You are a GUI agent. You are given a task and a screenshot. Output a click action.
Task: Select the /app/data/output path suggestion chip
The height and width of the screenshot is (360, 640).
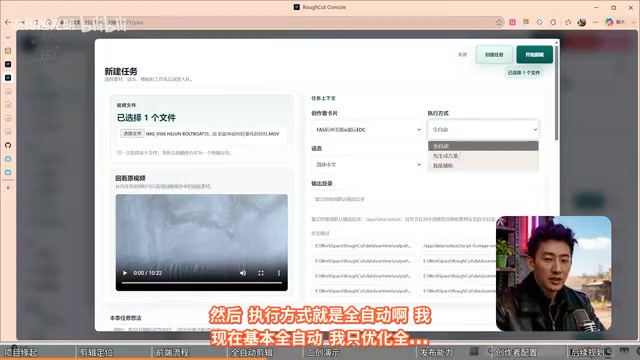click(458, 246)
